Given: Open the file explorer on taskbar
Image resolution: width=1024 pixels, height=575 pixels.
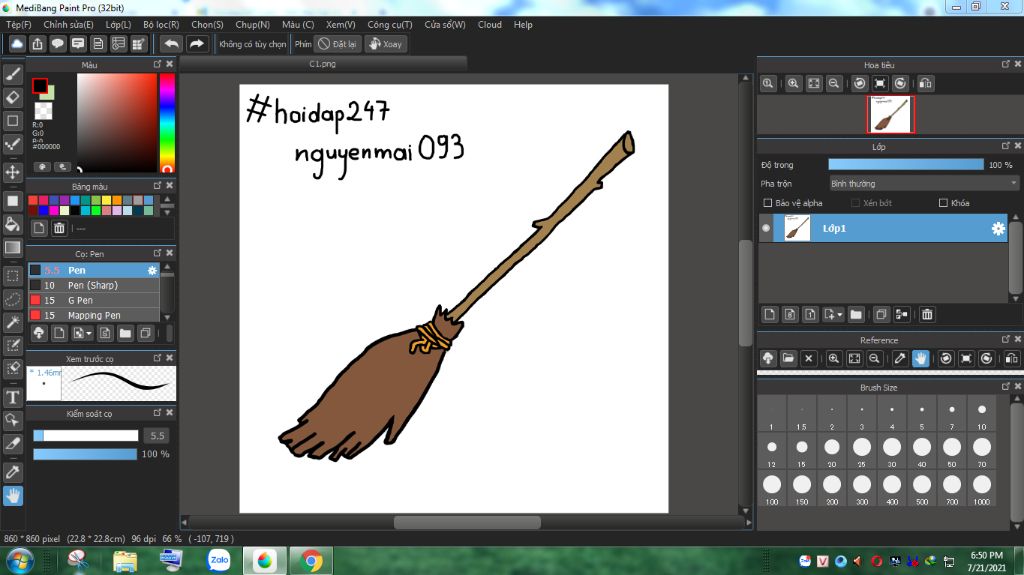Looking at the screenshot, I should tap(125, 561).
